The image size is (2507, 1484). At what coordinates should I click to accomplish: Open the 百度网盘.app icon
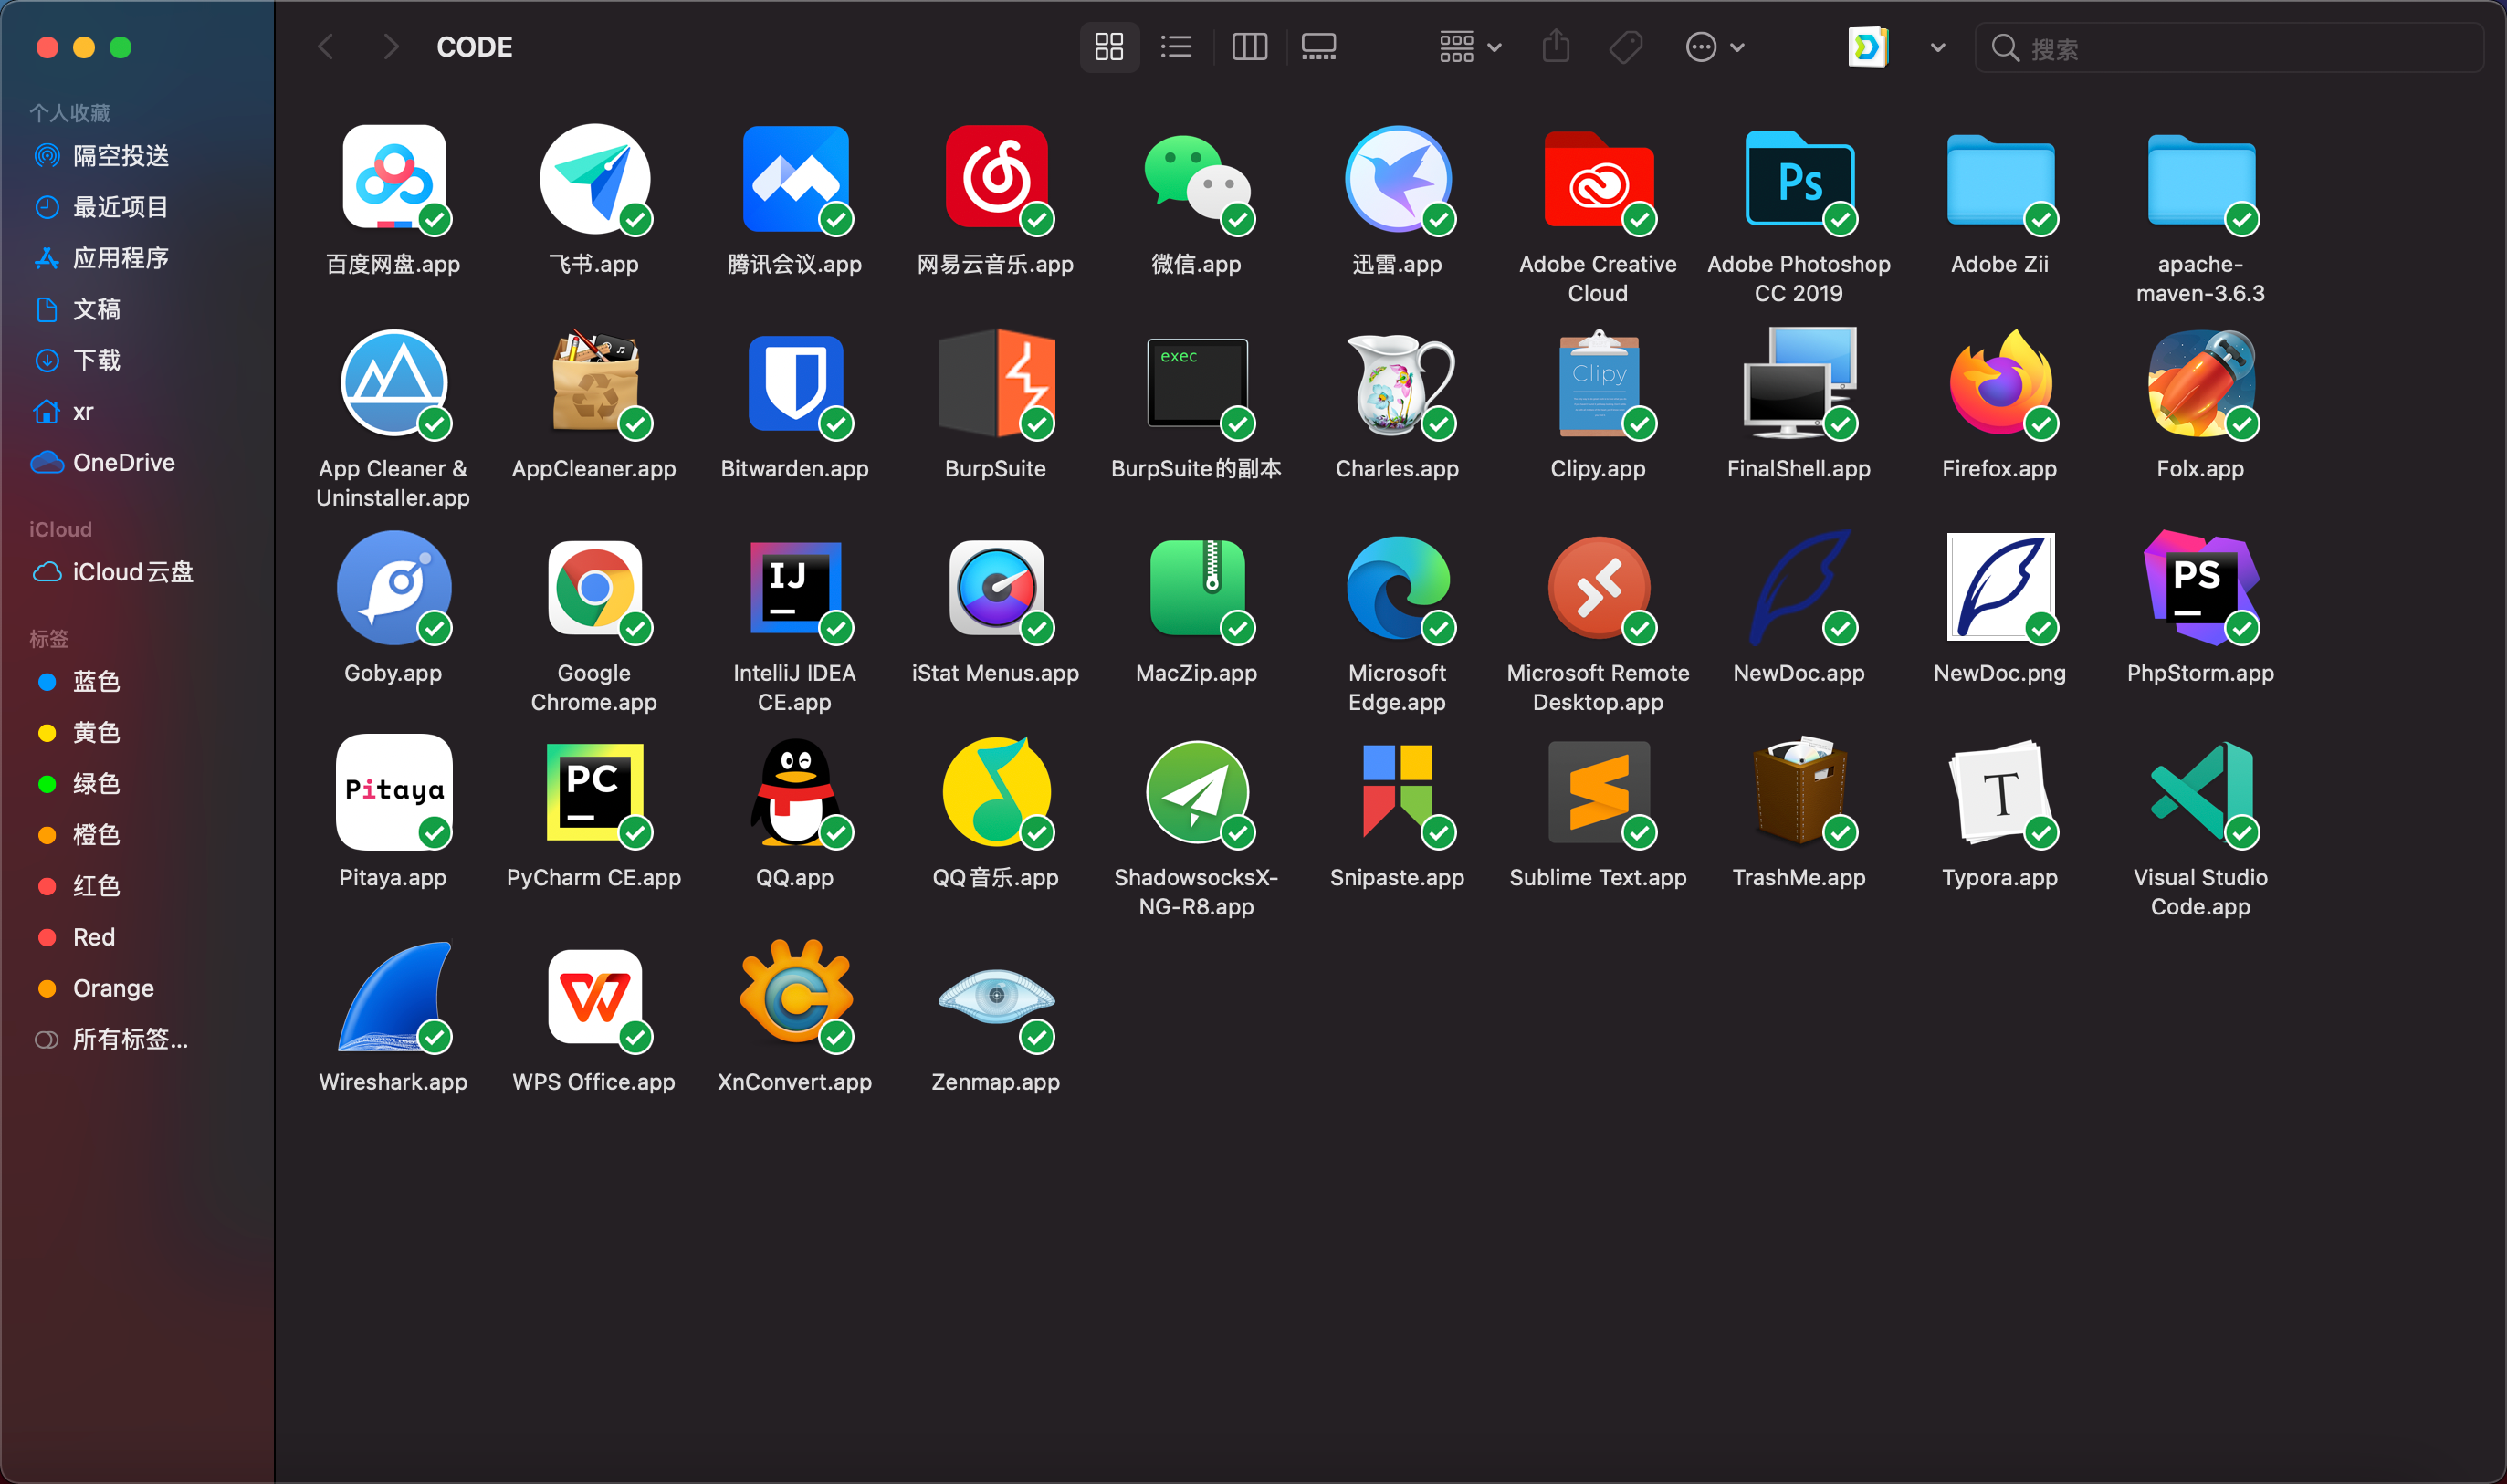[394, 180]
